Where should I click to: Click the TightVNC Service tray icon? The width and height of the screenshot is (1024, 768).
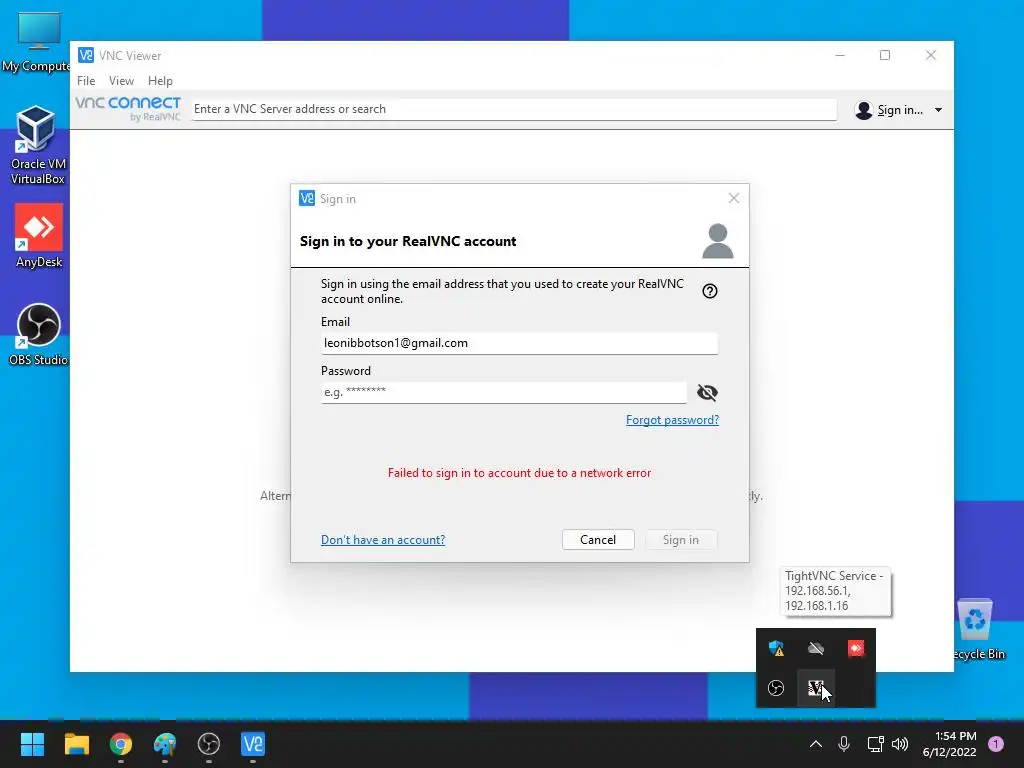(x=816, y=688)
